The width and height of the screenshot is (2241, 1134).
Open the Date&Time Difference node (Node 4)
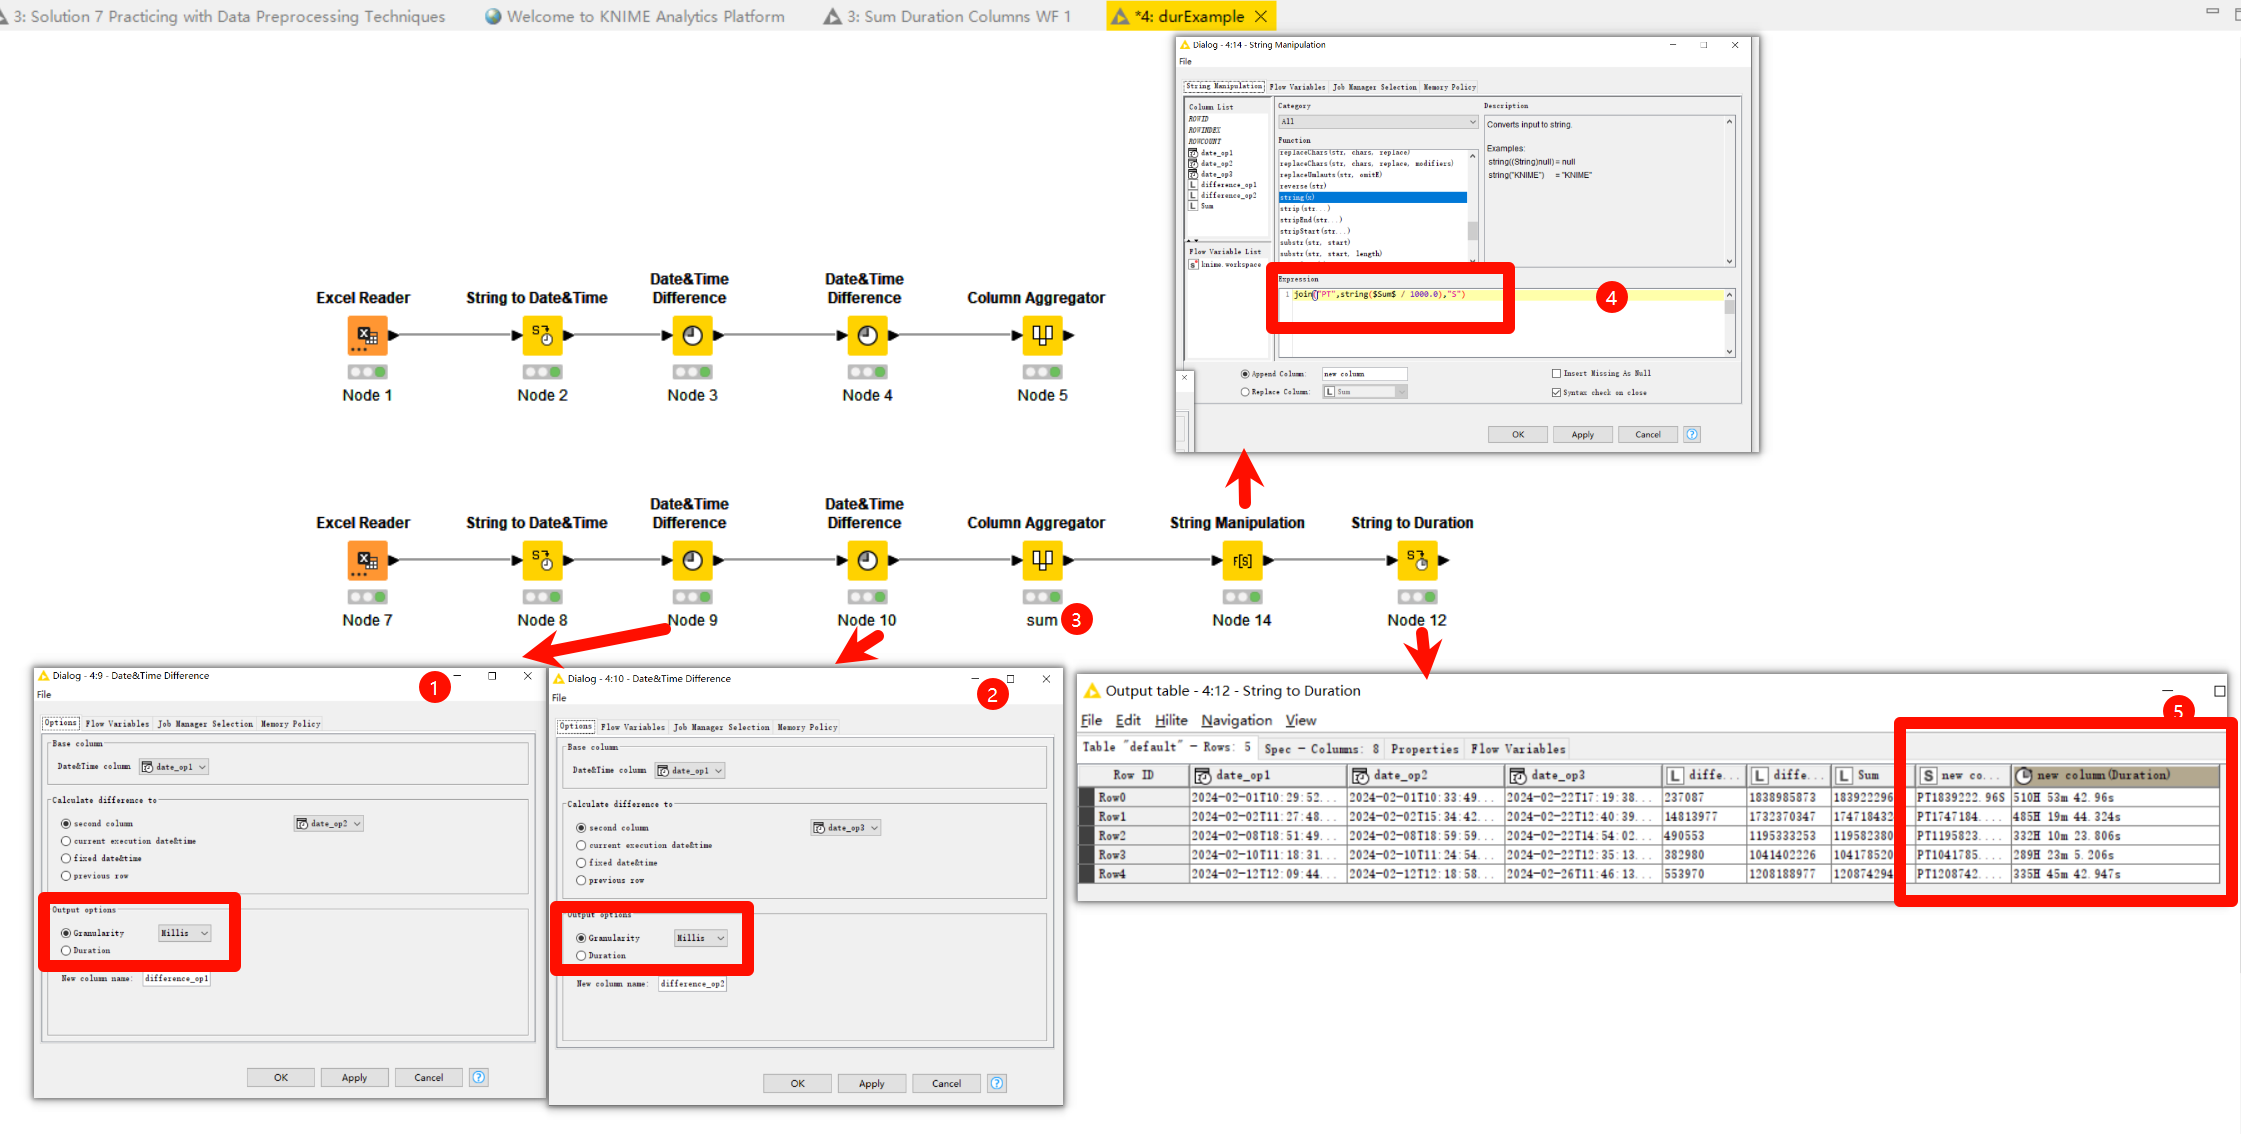867,335
